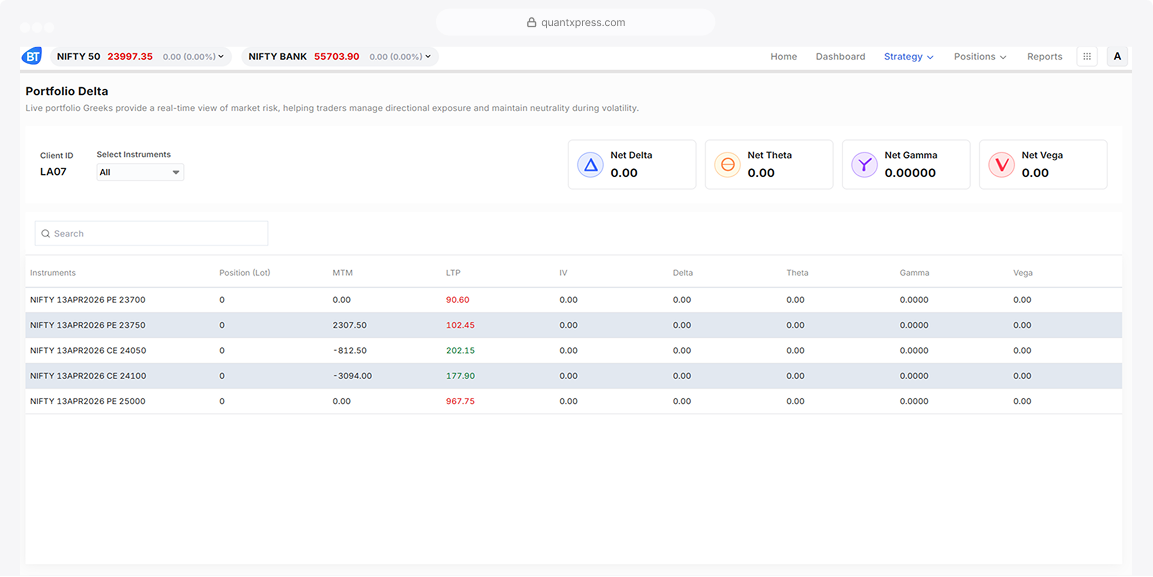
Task: Click the quantxpress.com address bar
Action: pyautogui.click(x=576, y=23)
